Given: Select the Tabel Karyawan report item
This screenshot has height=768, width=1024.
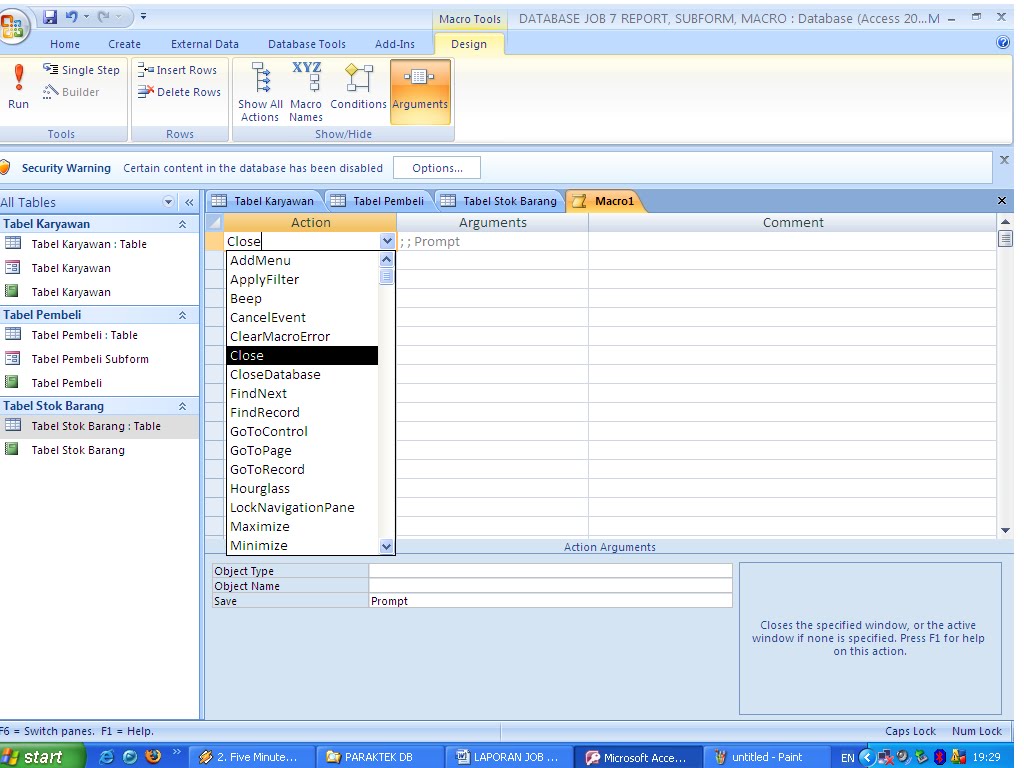Looking at the screenshot, I should 71,292.
